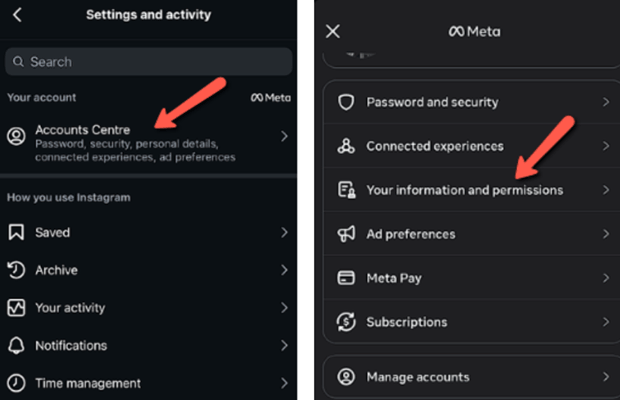Close the Meta Accounts Centre panel
The image size is (620, 400).
(333, 31)
